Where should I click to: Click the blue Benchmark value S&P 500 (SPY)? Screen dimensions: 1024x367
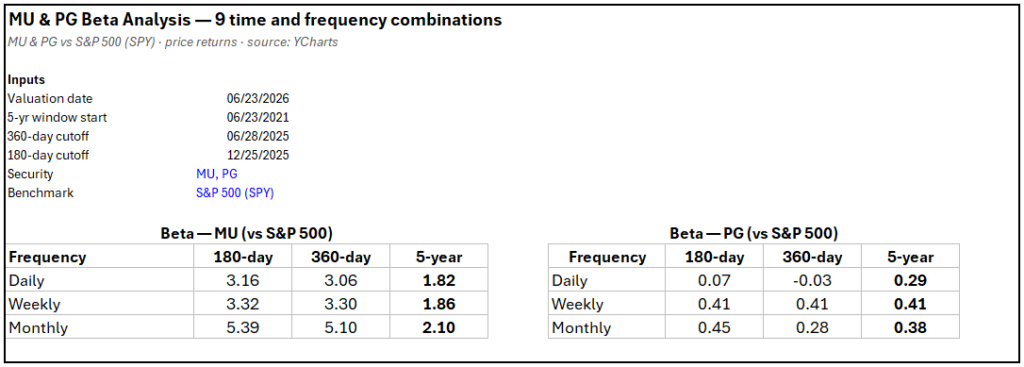coord(235,194)
